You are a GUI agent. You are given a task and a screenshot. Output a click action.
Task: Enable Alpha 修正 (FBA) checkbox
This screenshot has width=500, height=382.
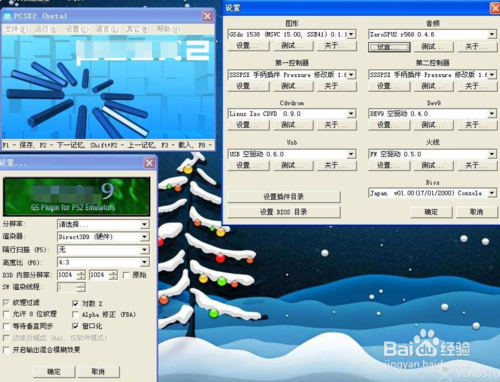[75, 314]
